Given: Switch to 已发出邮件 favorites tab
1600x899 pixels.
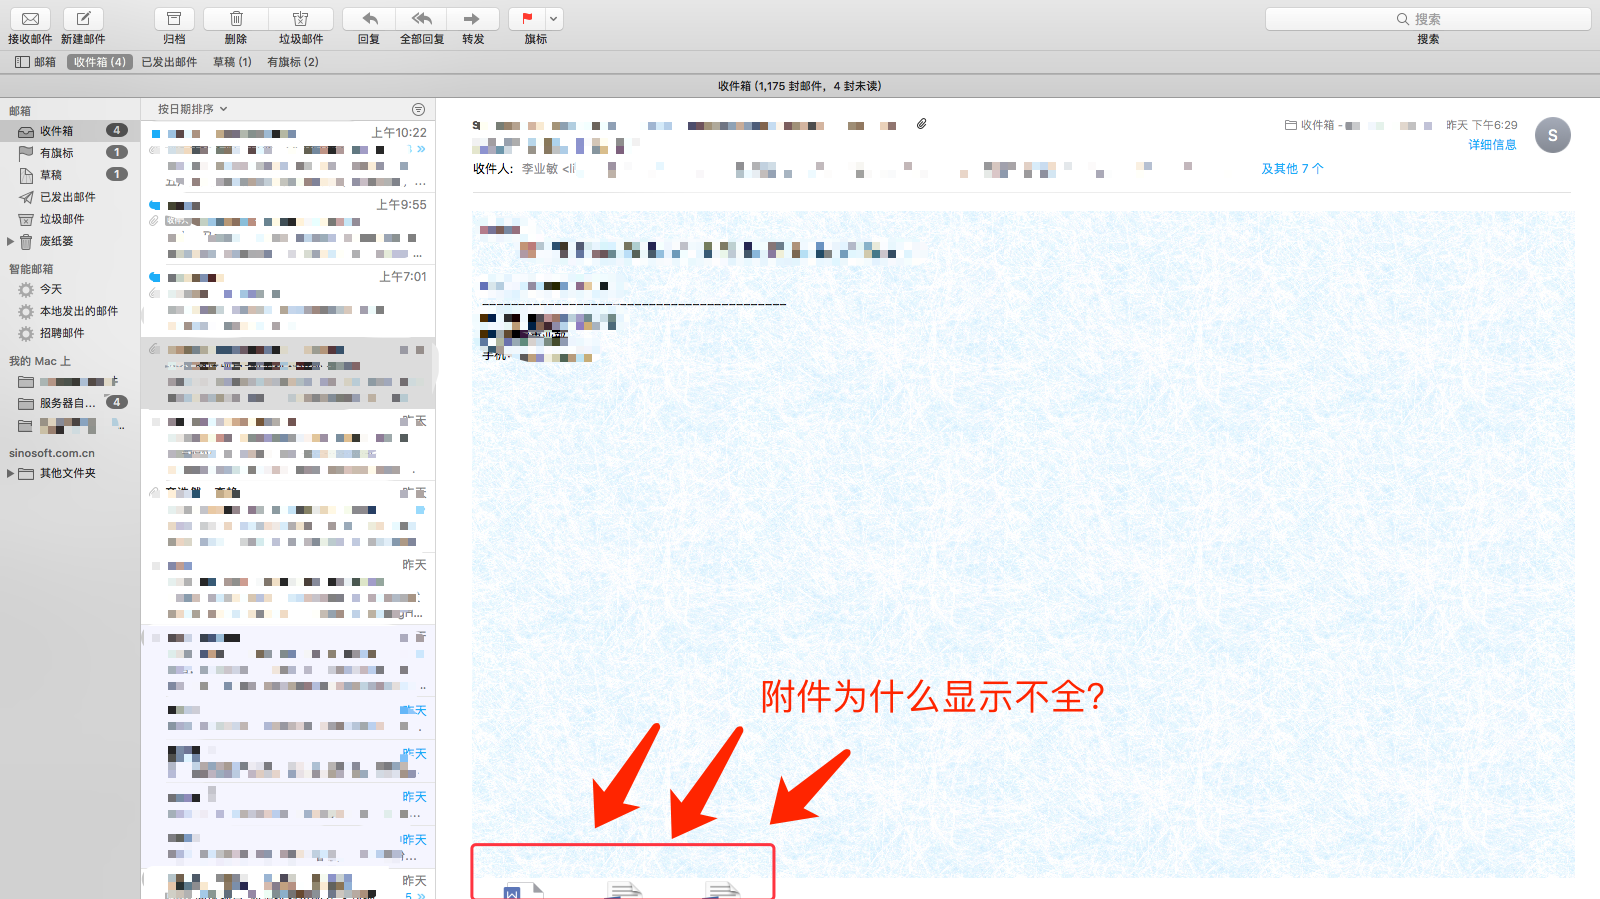Looking at the screenshot, I should pyautogui.click(x=169, y=62).
